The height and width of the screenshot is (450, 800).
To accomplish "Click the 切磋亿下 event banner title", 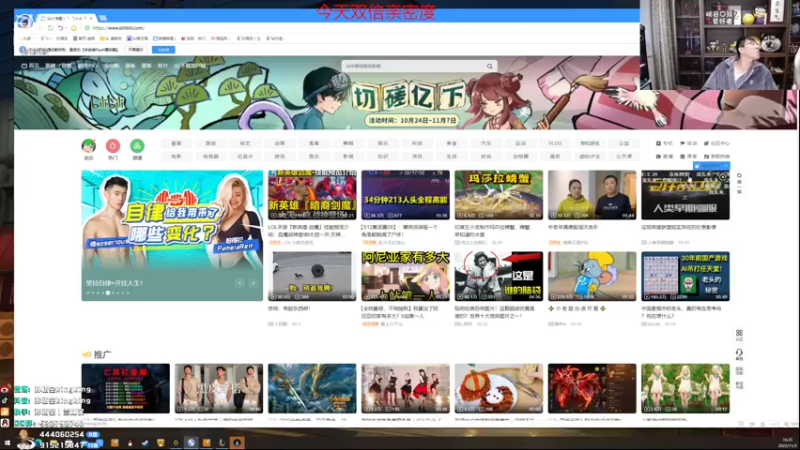I will pyautogui.click(x=409, y=97).
